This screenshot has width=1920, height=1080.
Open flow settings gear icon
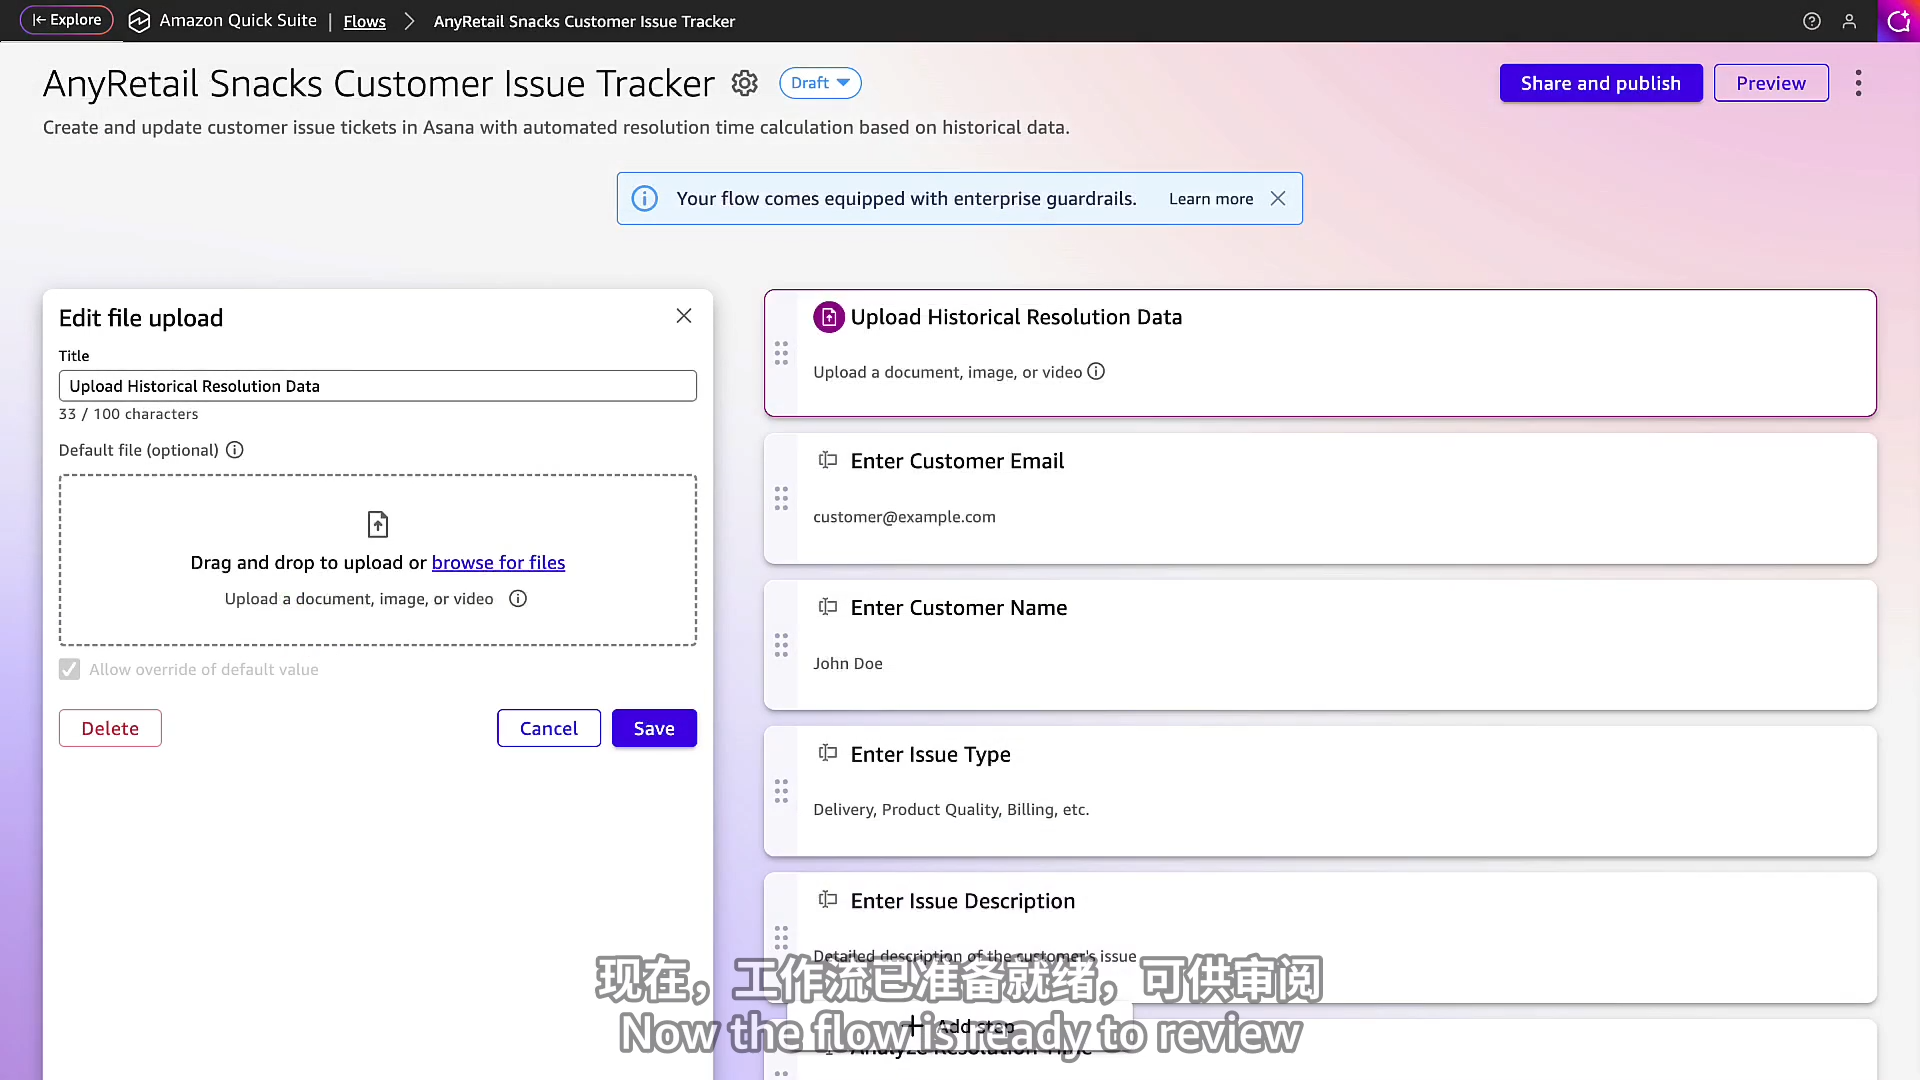[x=744, y=83]
